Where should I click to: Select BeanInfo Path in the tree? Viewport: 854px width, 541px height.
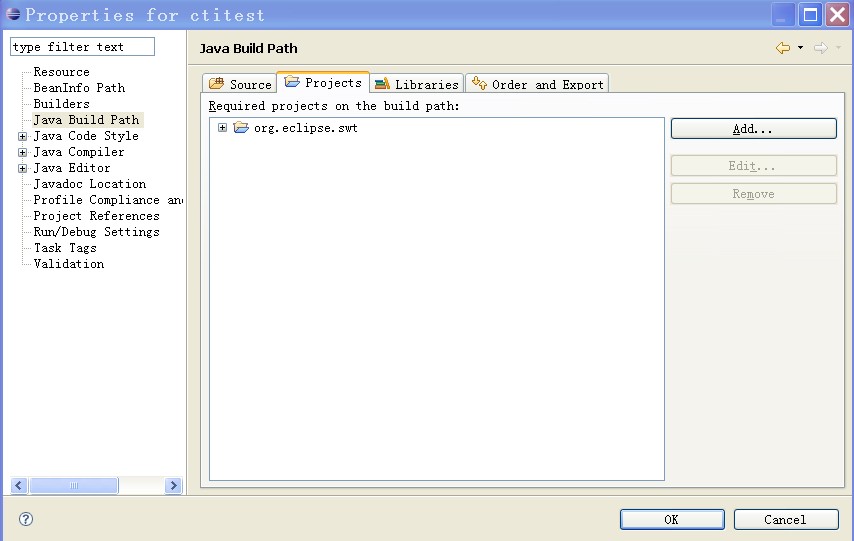80,88
